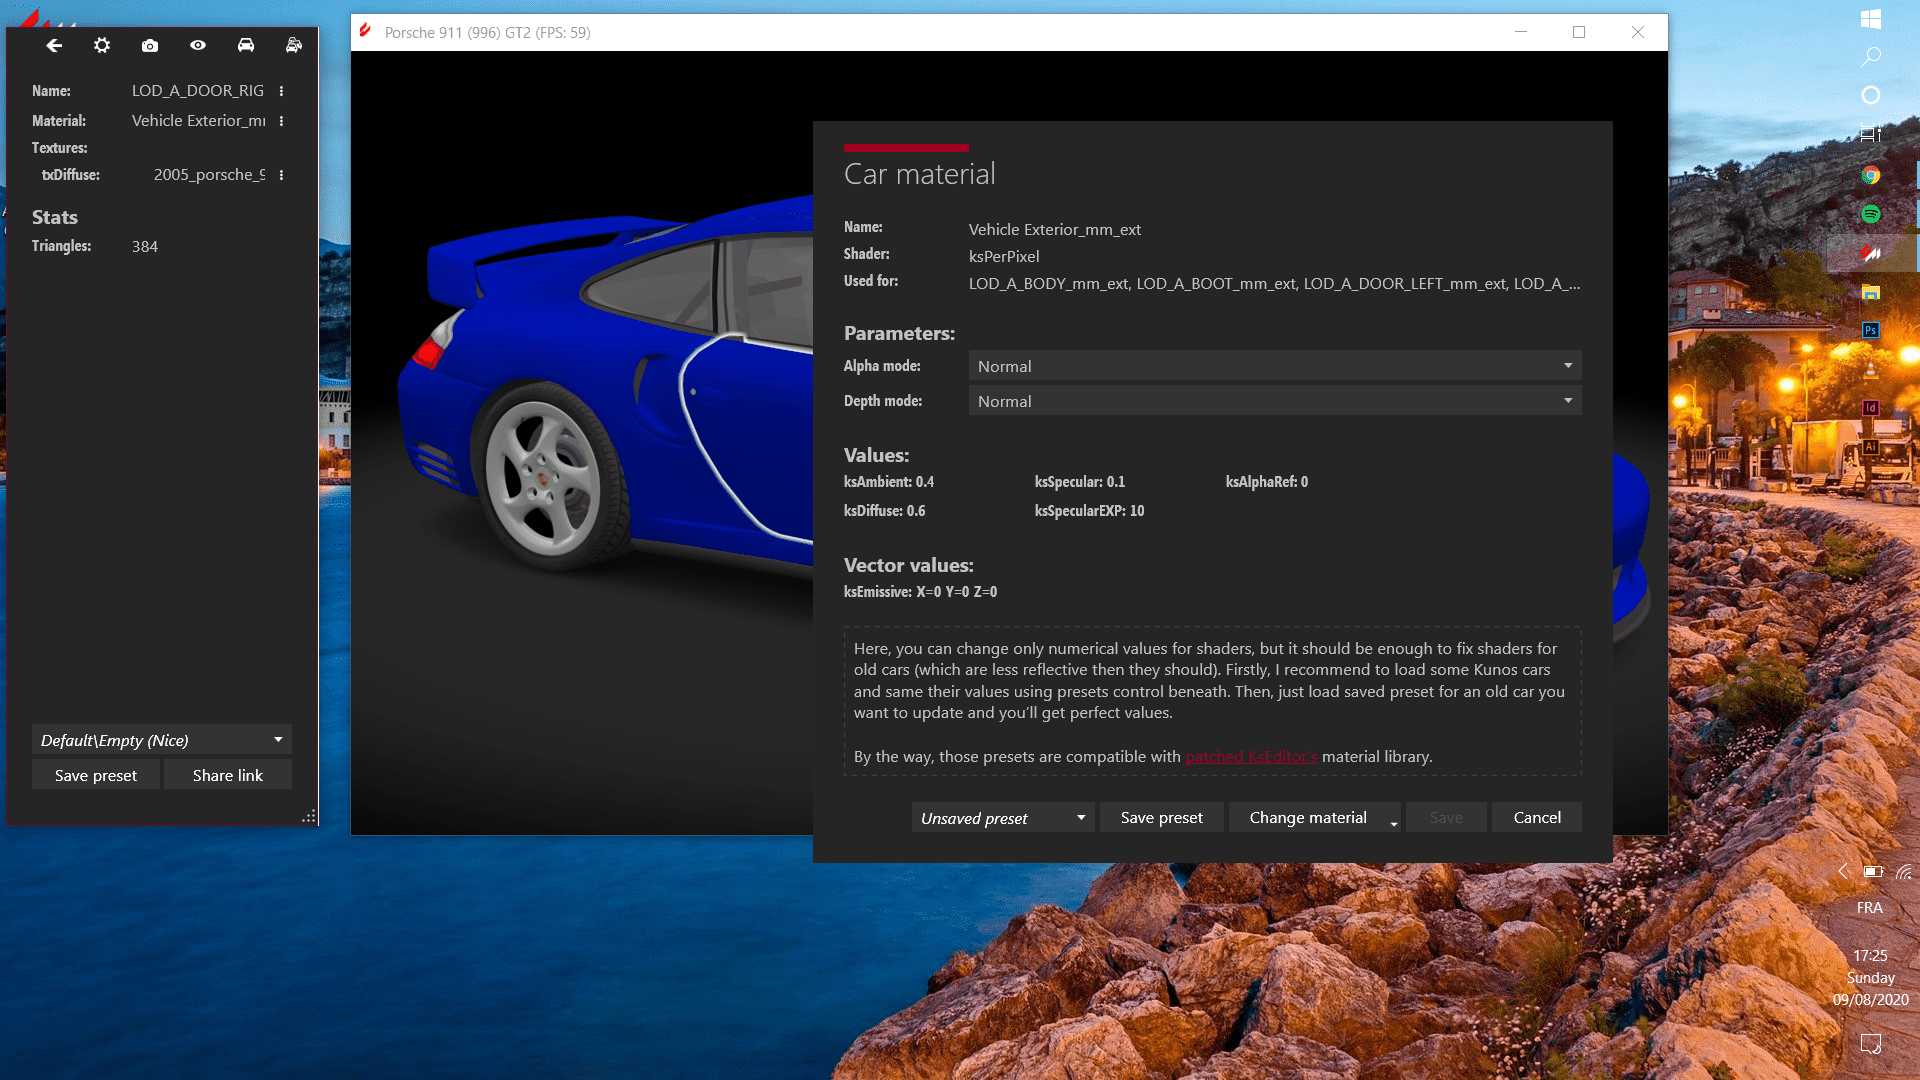
Task: Click the 2005_porsche texture name
Action: pos(210,175)
